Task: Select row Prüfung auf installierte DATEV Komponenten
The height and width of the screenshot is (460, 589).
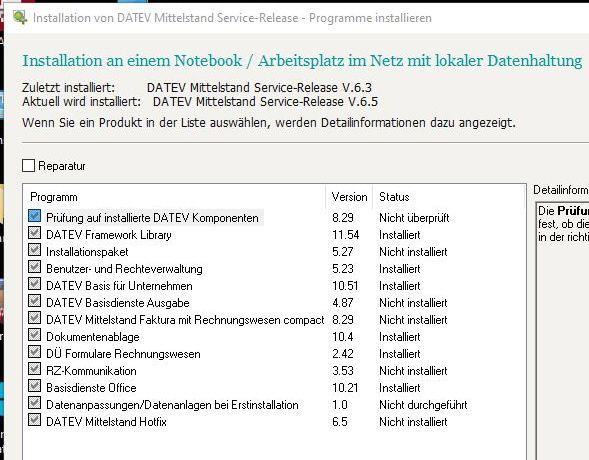Action: [152, 218]
